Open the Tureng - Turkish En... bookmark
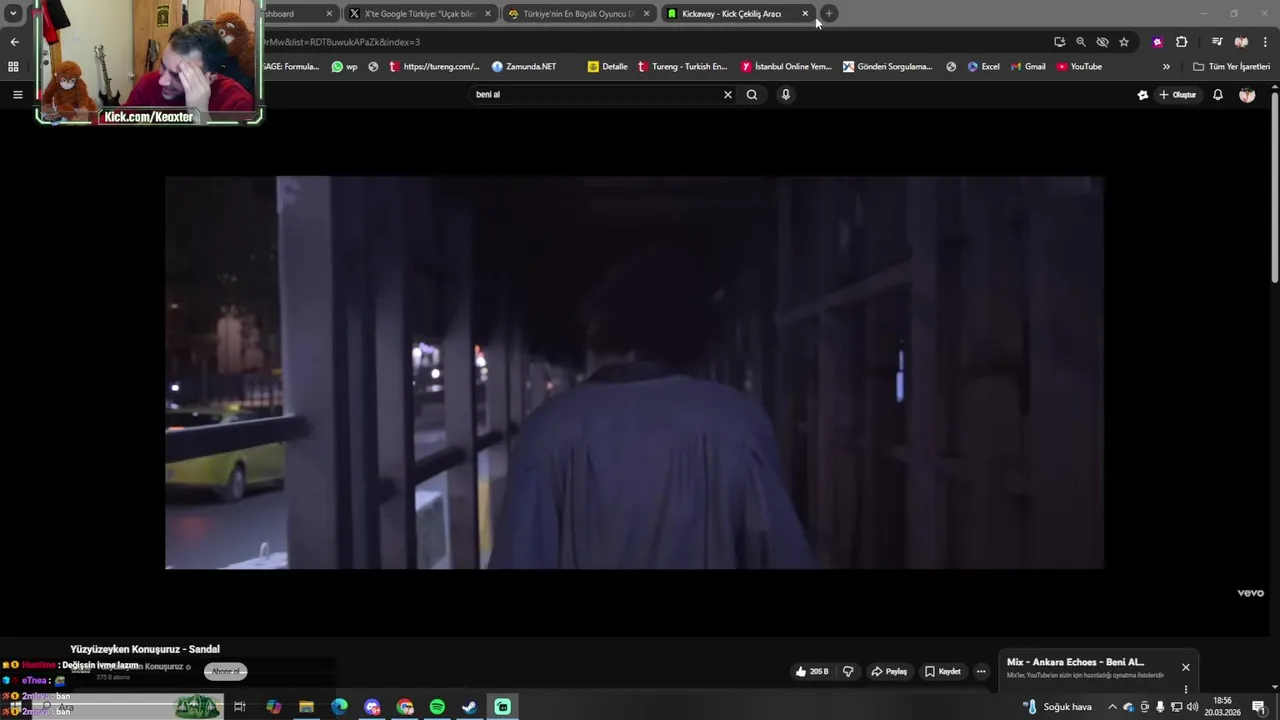Viewport: 1280px width, 720px height. (682, 67)
